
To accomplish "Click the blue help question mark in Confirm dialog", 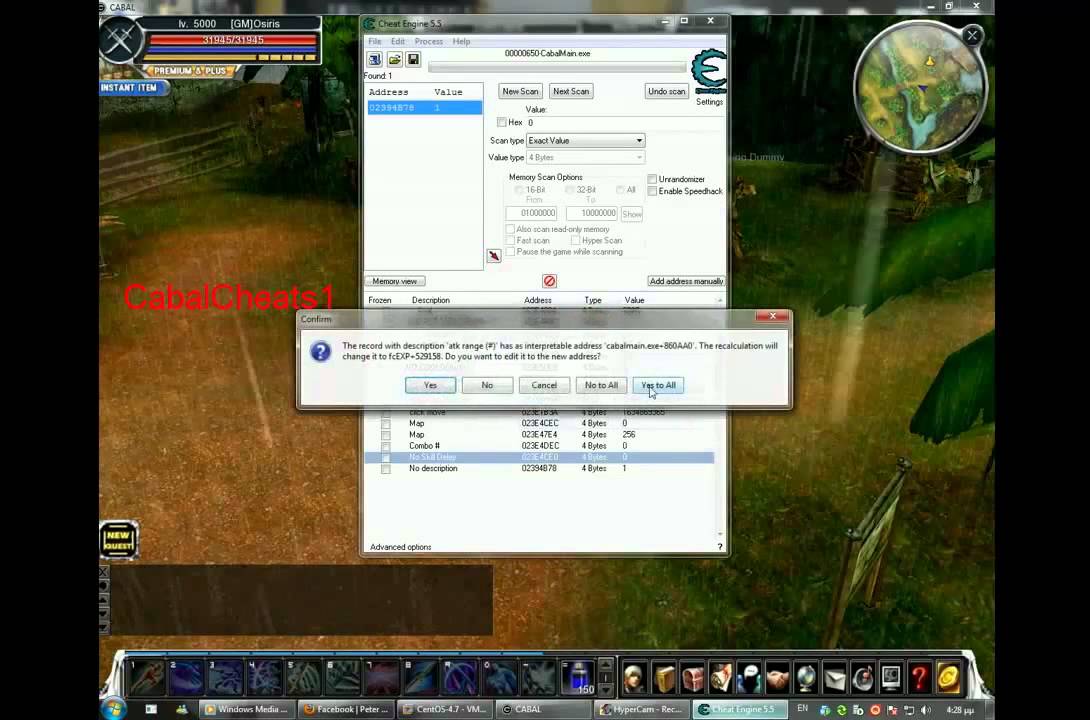I will (320, 352).
